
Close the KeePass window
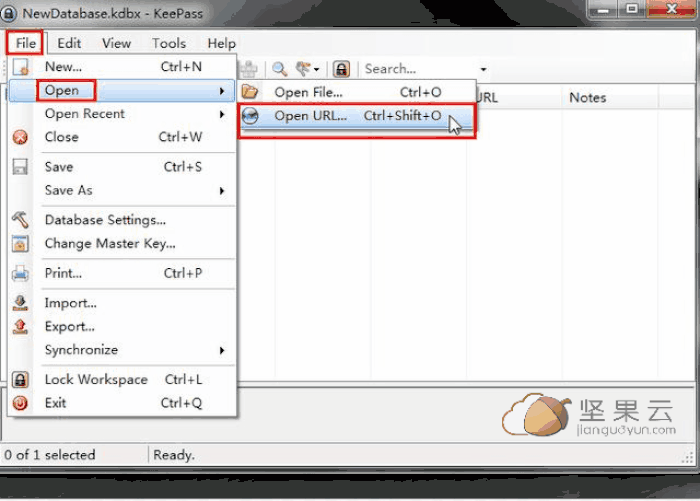(x=671, y=9)
